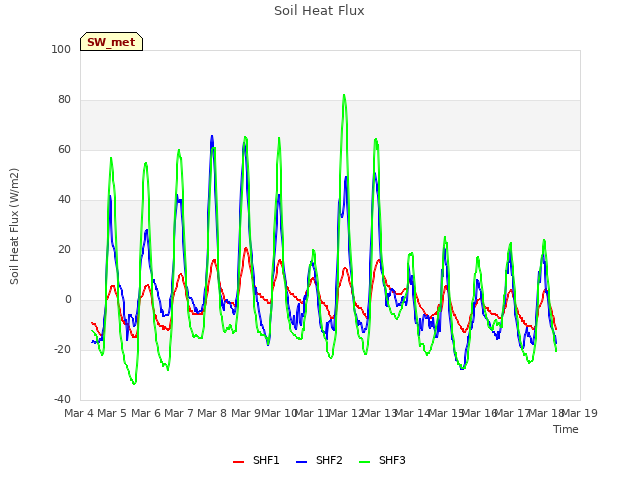The image size is (640, 480).
Task: Click the Mar 5 x-axis label
Action: click(x=112, y=413)
